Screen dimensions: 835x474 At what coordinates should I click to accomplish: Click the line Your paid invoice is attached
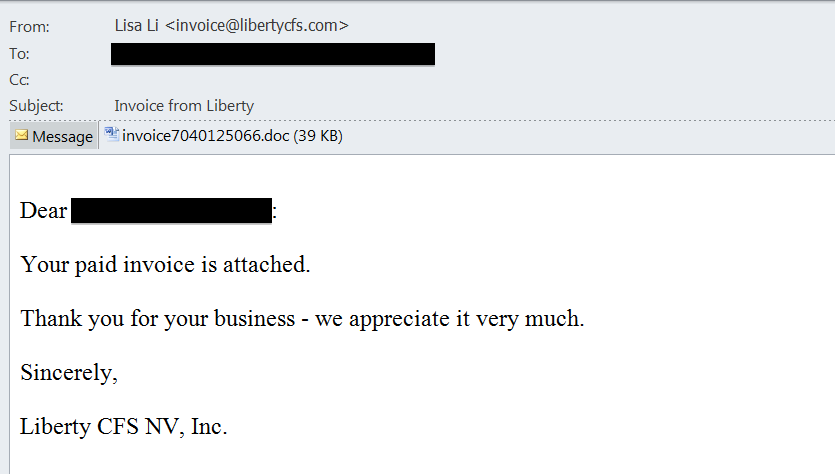(x=165, y=265)
